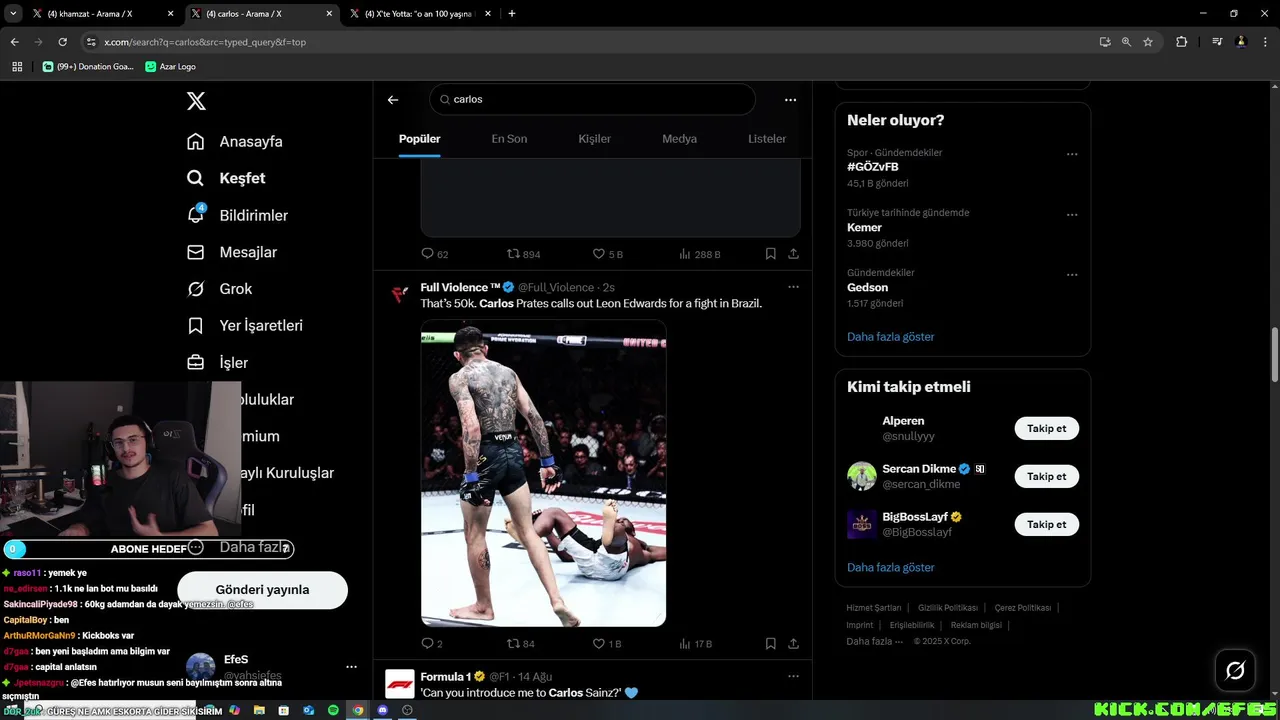Viewport: 1280px width, 720px height.
Task: Open search options three-dot menu
Action: pos(790,100)
